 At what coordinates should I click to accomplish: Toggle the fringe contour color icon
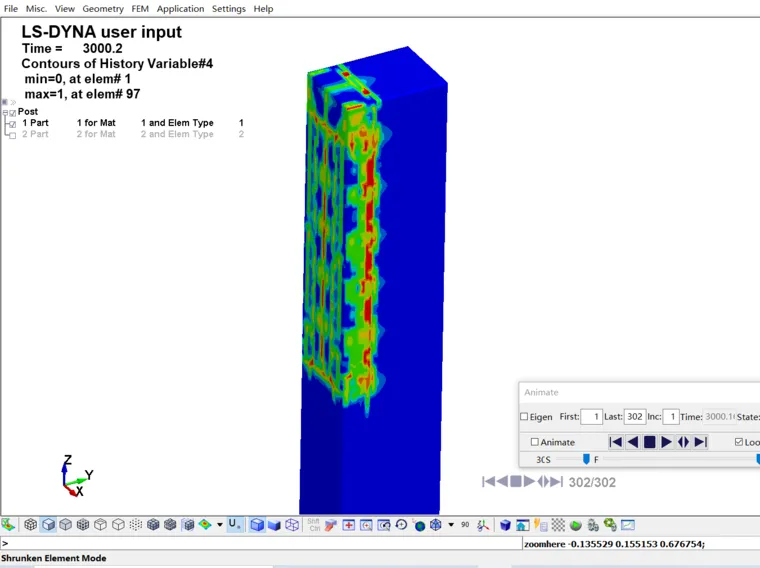point(205,525)
